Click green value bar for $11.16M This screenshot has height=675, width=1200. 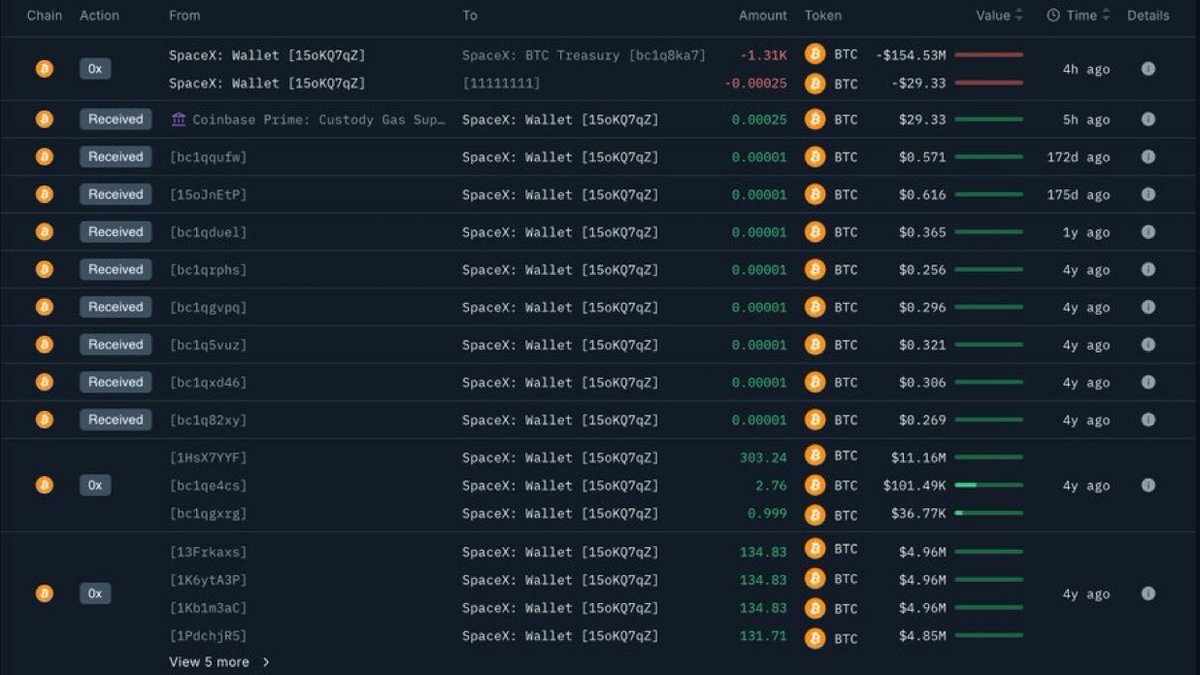tap(989, 457)
